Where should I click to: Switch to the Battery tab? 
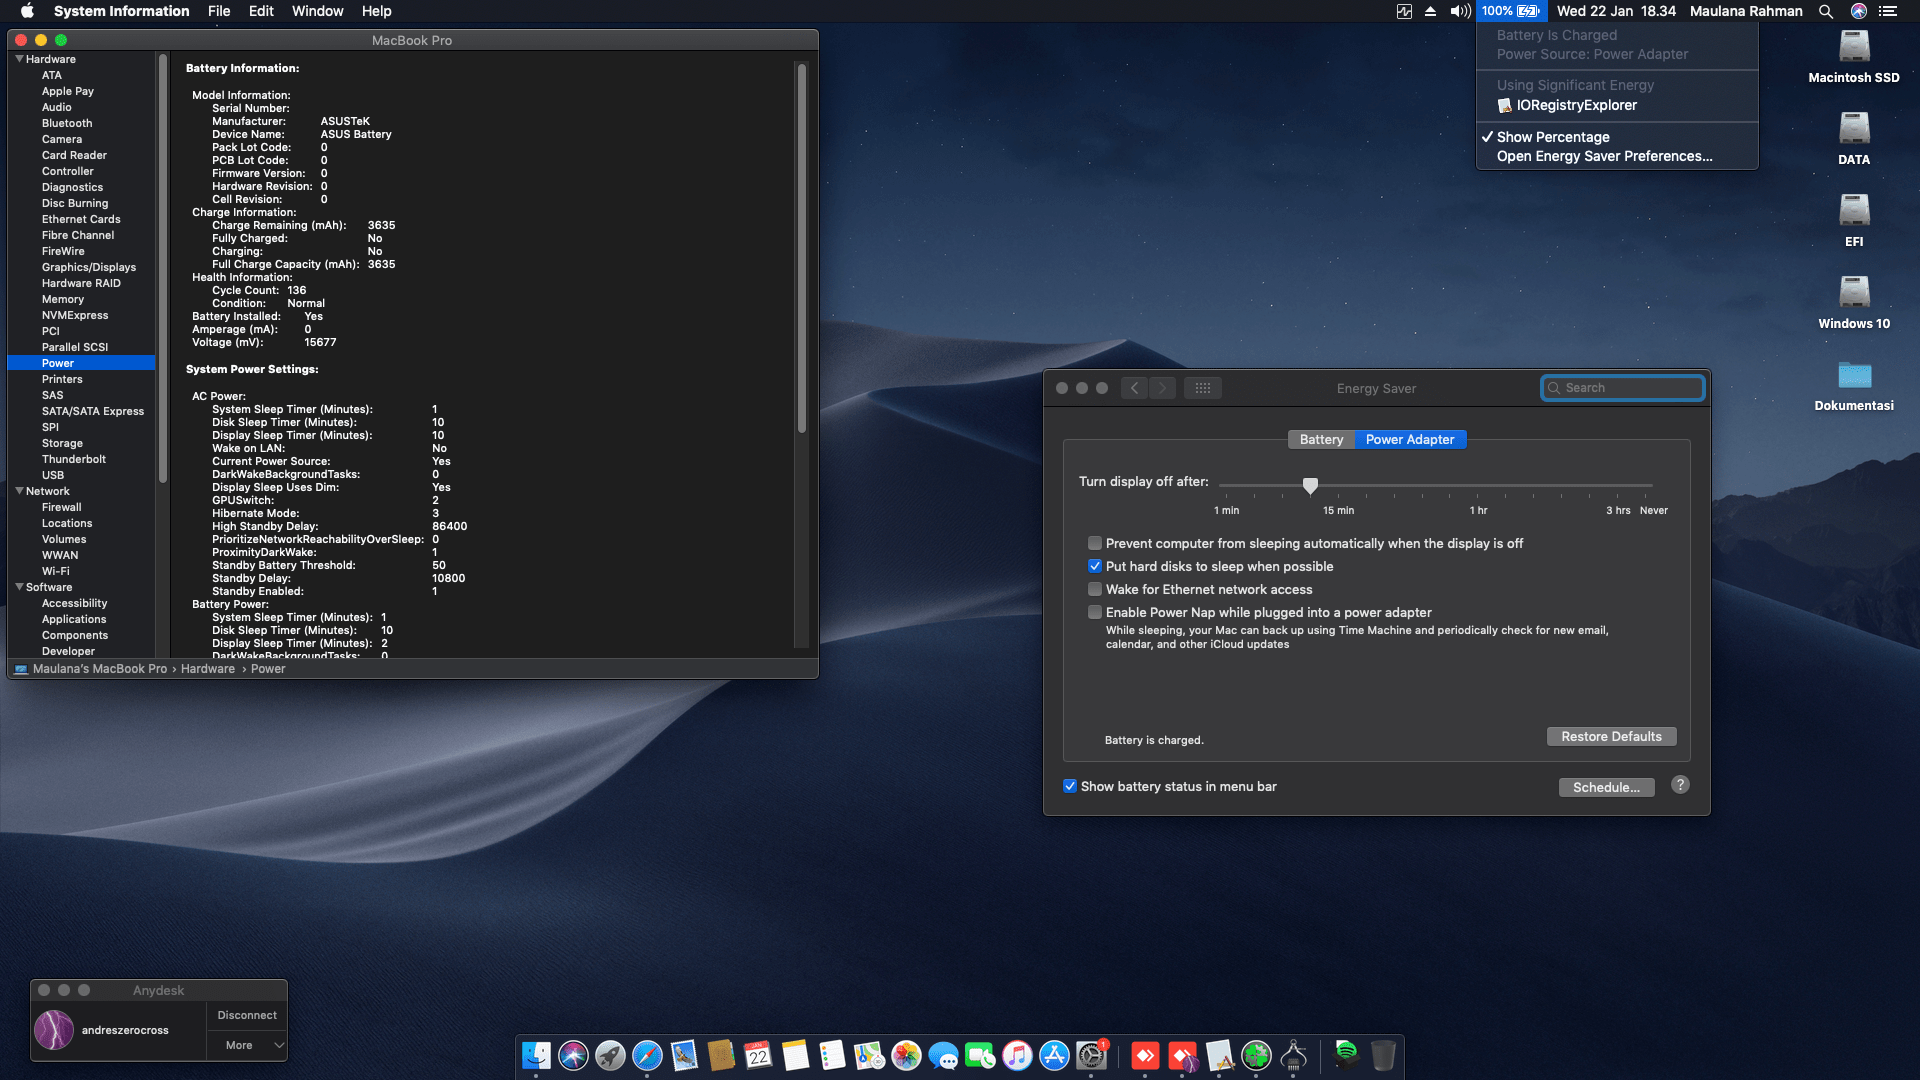click(x=1320, y=440)
